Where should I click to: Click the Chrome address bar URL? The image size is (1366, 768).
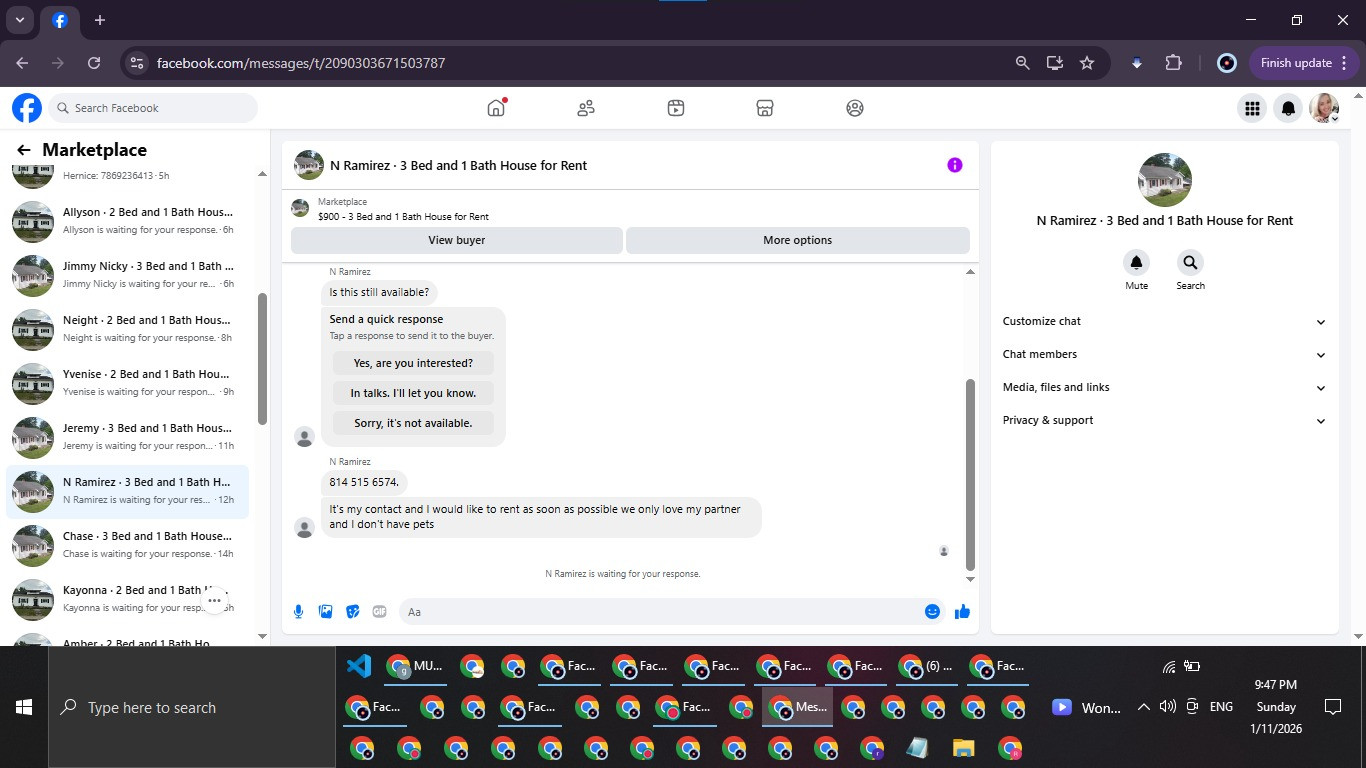301,63
